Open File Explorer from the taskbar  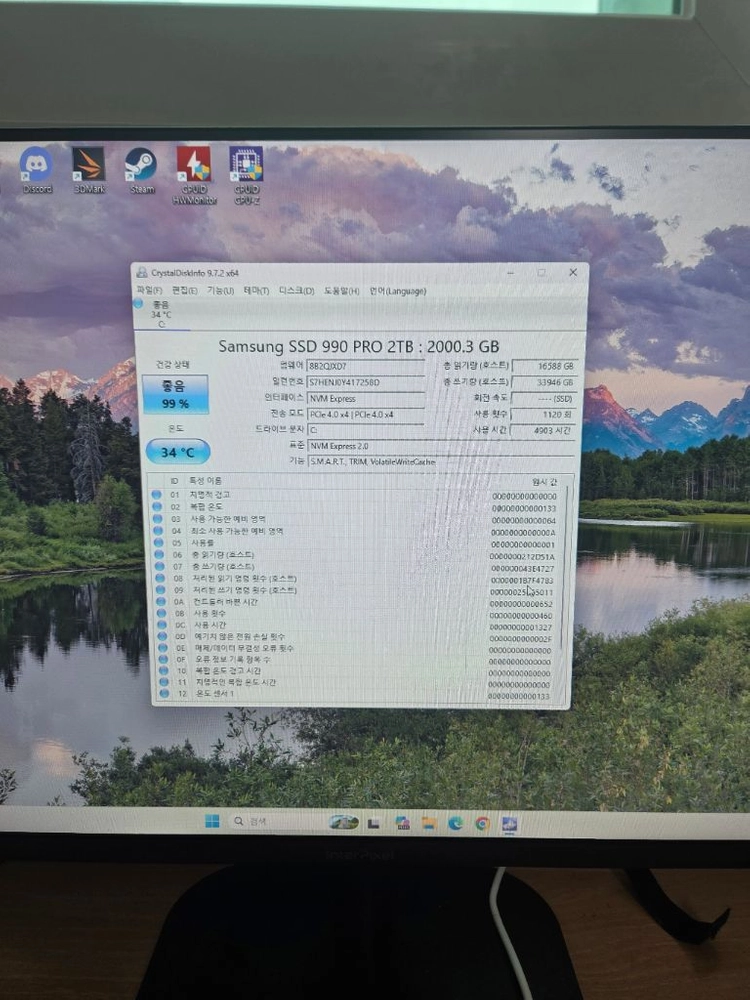pyautogui.click(x=428, y=823)
